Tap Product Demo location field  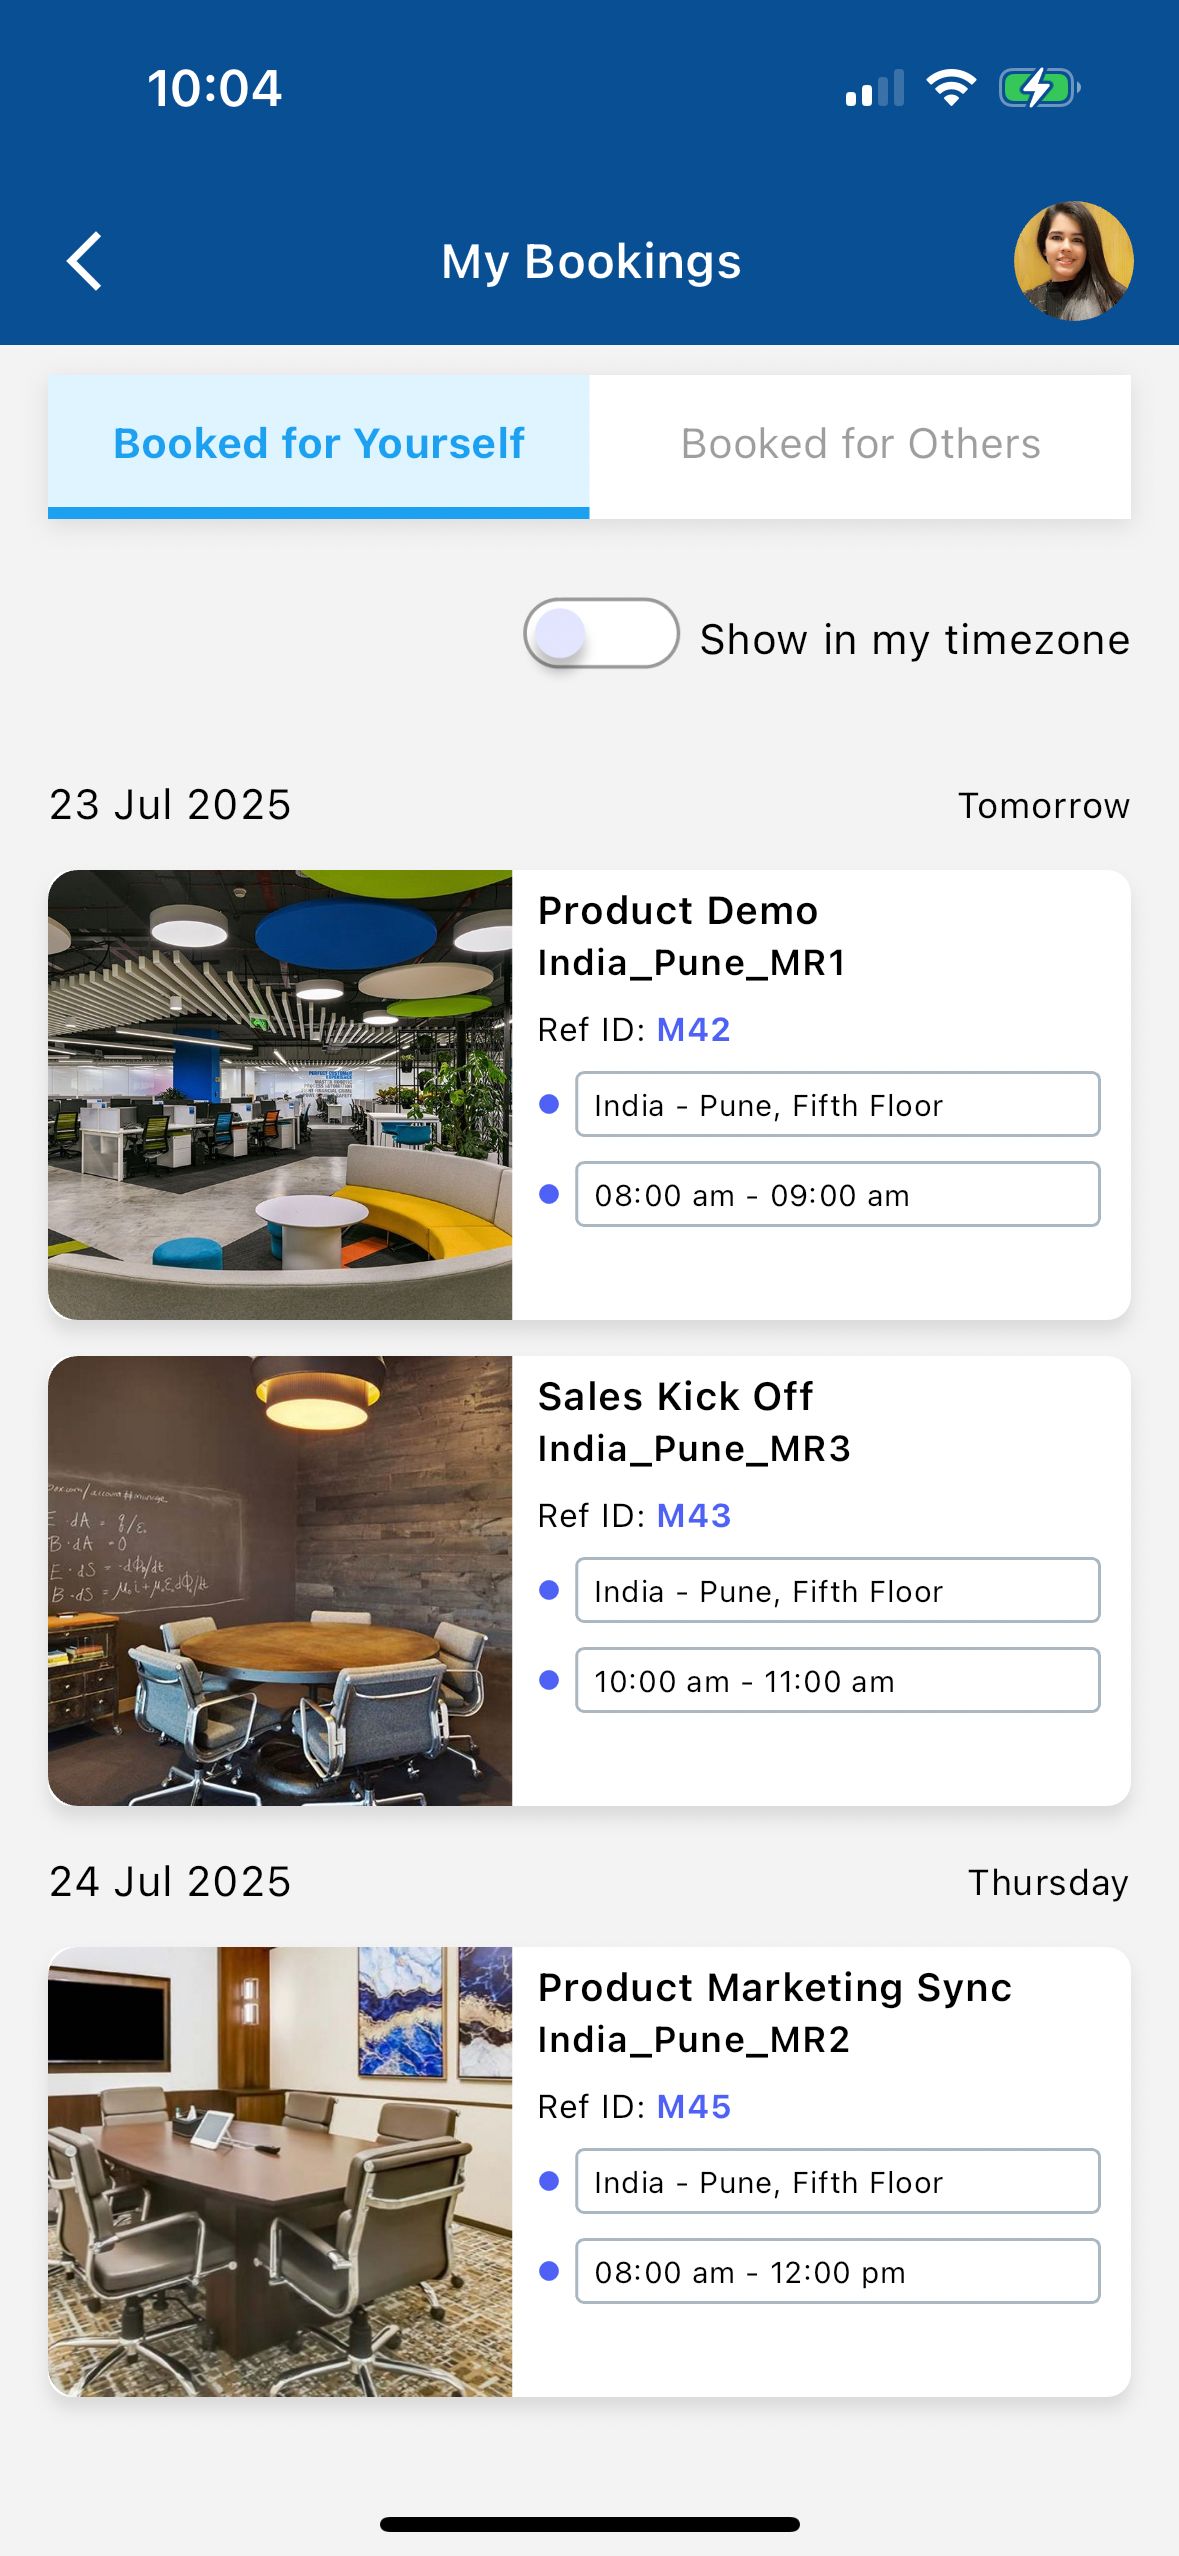[x=837, y=1104]
